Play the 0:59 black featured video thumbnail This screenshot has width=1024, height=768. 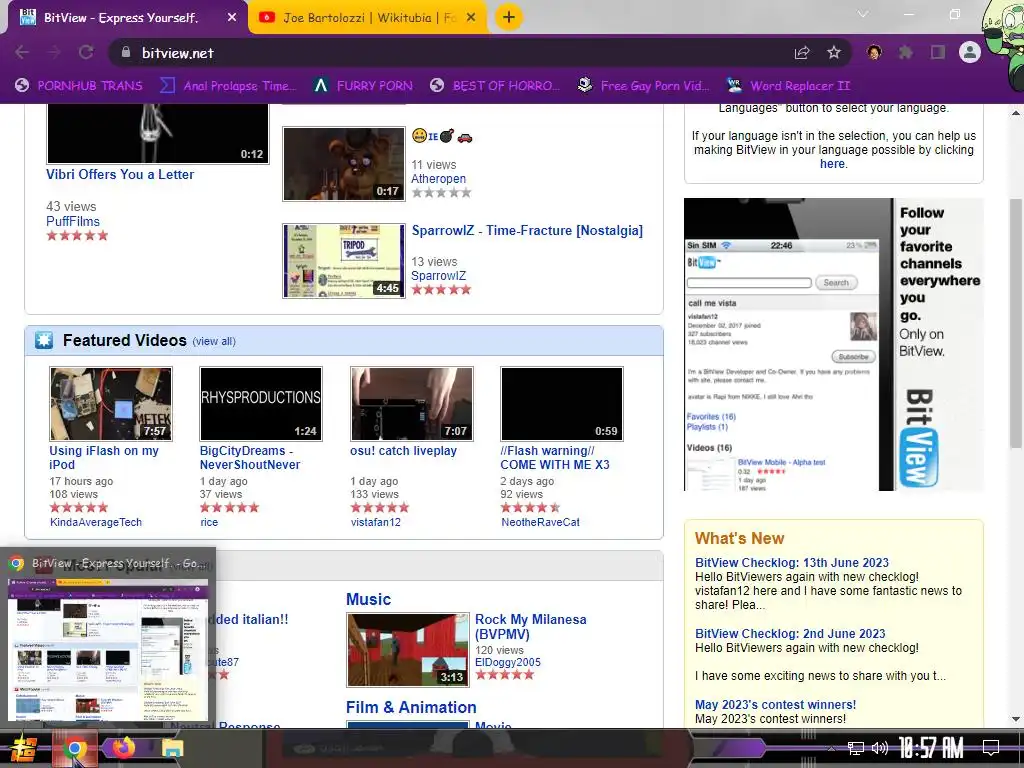(x=562, y=404)
